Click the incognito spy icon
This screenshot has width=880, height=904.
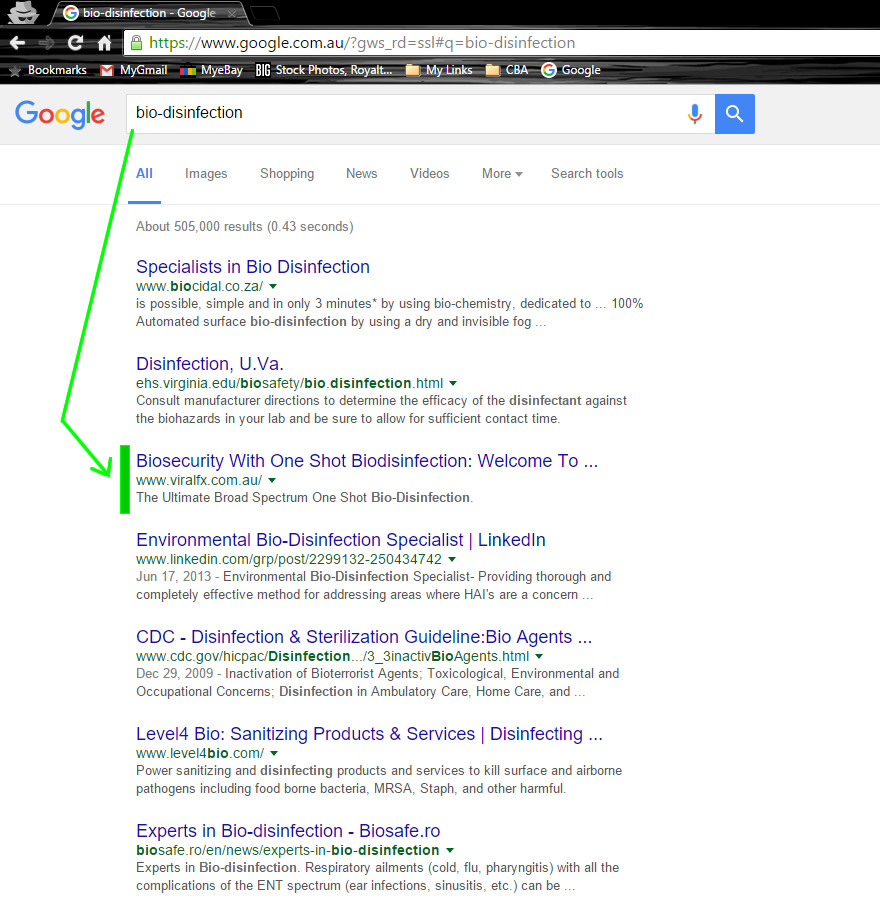click(x=23, y=13)
